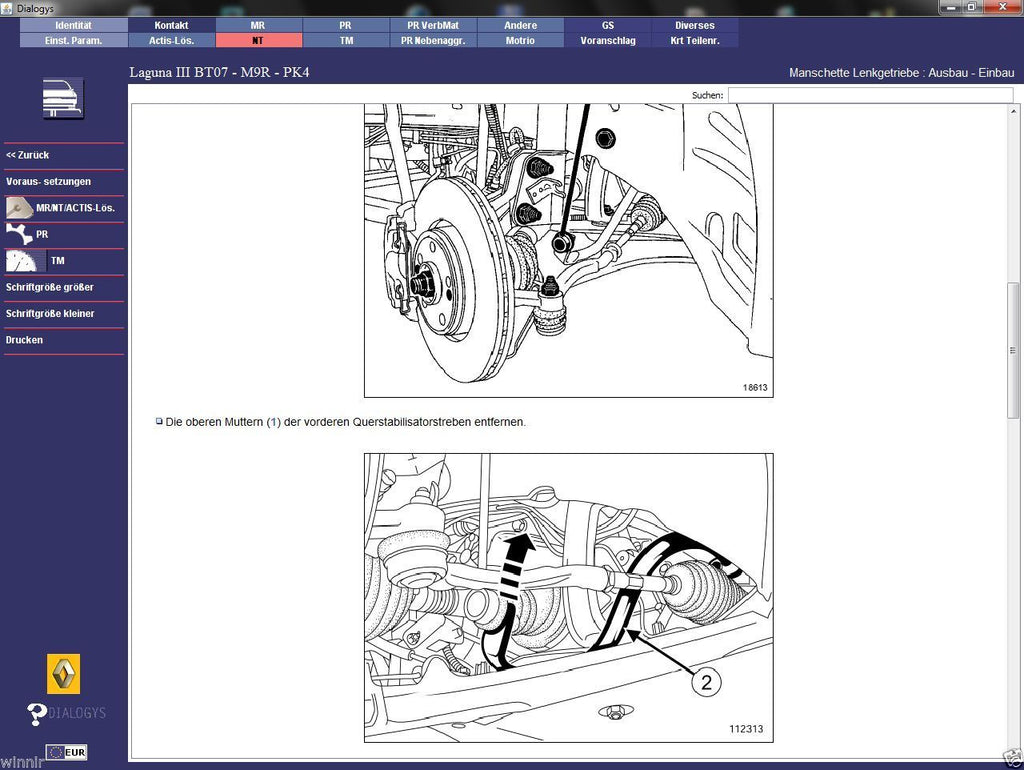Viewport: 1024px width, 770px height.
Task: Click the bullet before 'Die oberen Muttern'
Action: 159,421
